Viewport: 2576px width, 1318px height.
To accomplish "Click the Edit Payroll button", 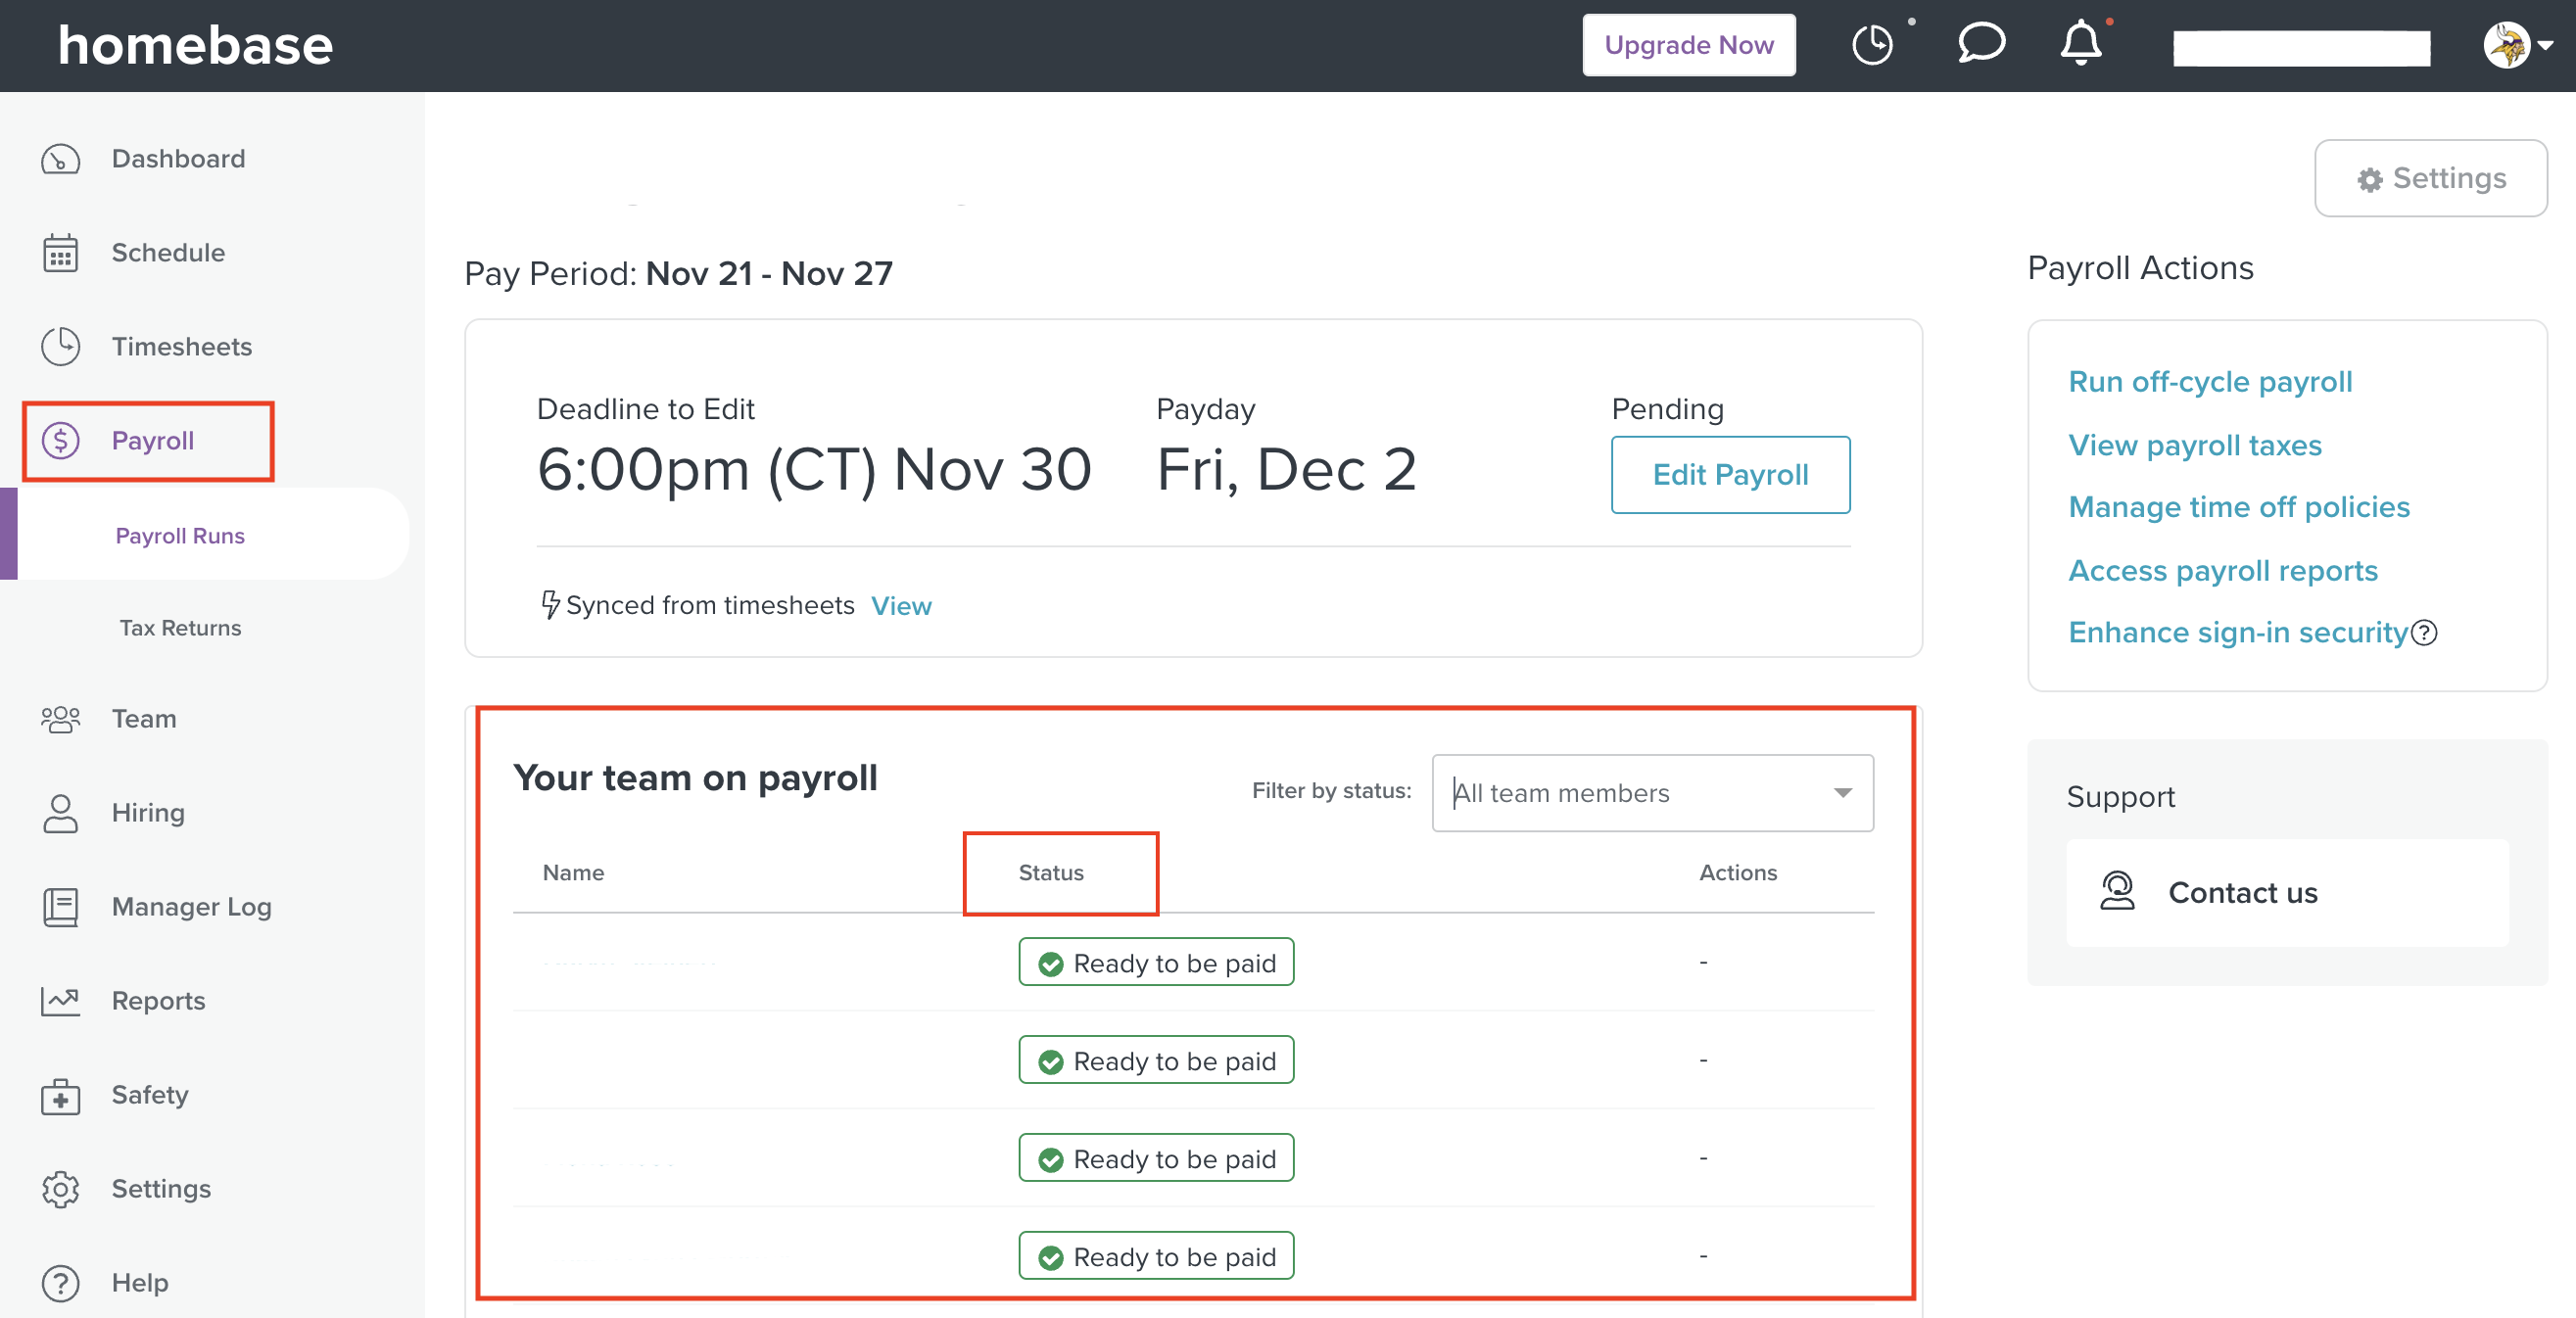I will (x=1730, y=475).
